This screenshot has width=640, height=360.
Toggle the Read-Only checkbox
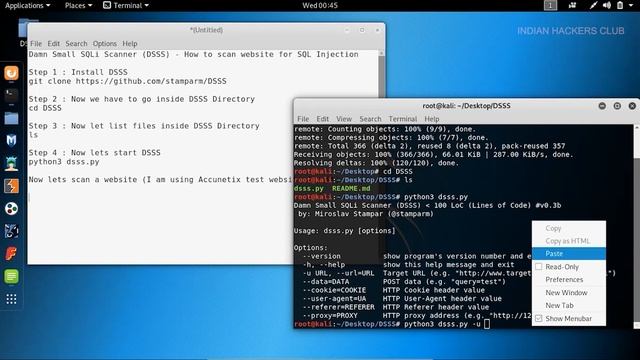pos(539,267)
